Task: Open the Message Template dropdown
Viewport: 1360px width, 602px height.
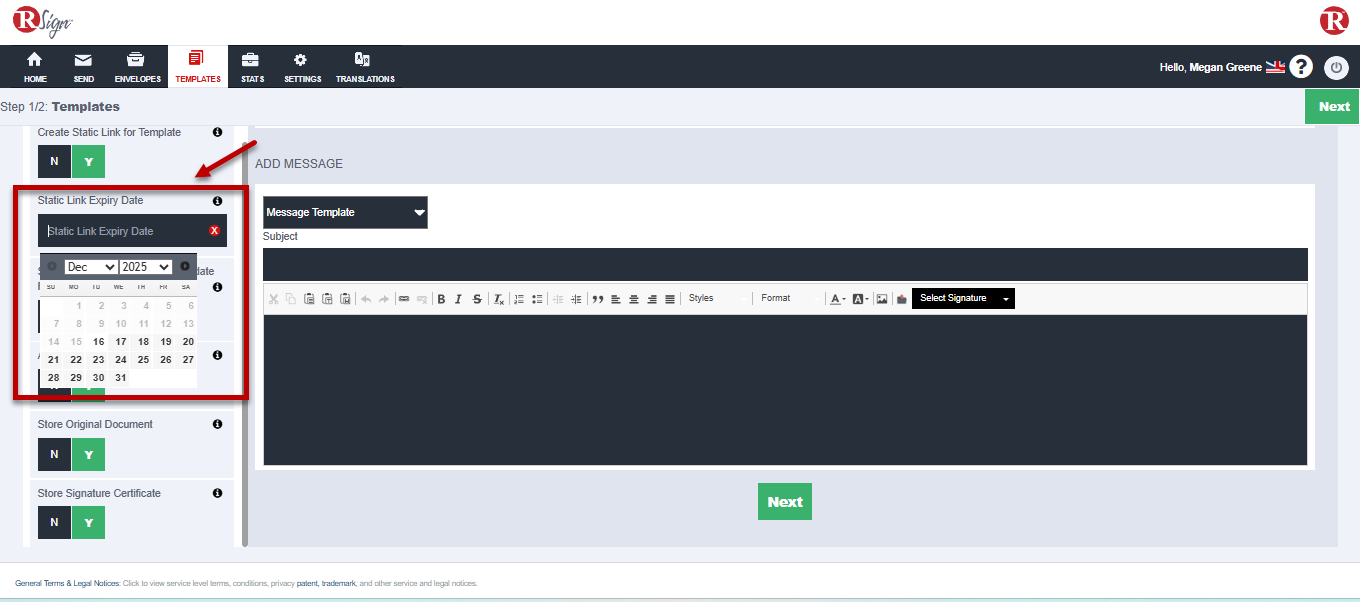Action: pos(345,212)
